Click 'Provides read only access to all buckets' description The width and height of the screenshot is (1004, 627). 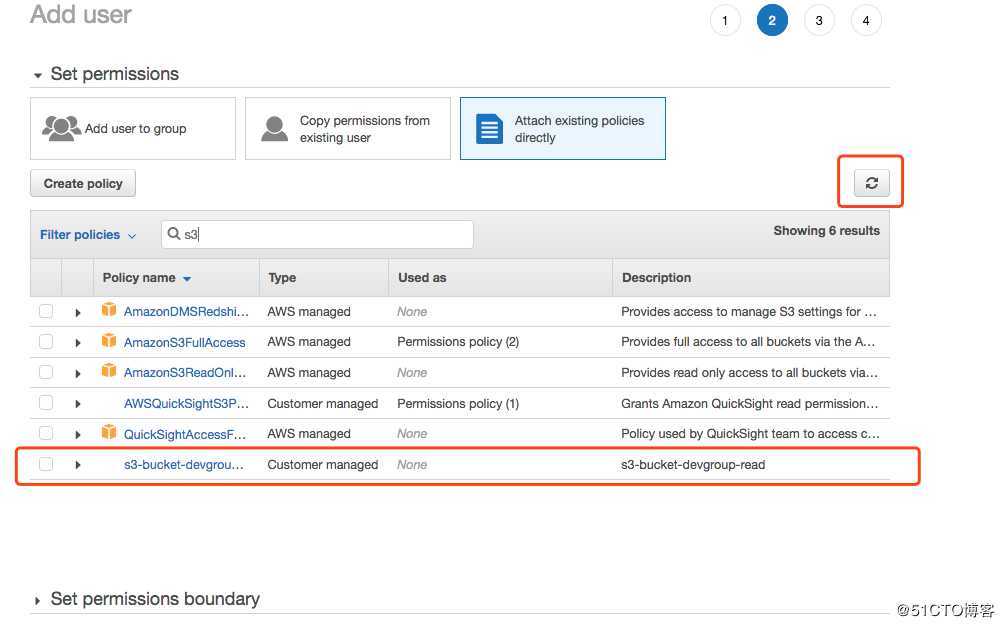coord(749,372)
